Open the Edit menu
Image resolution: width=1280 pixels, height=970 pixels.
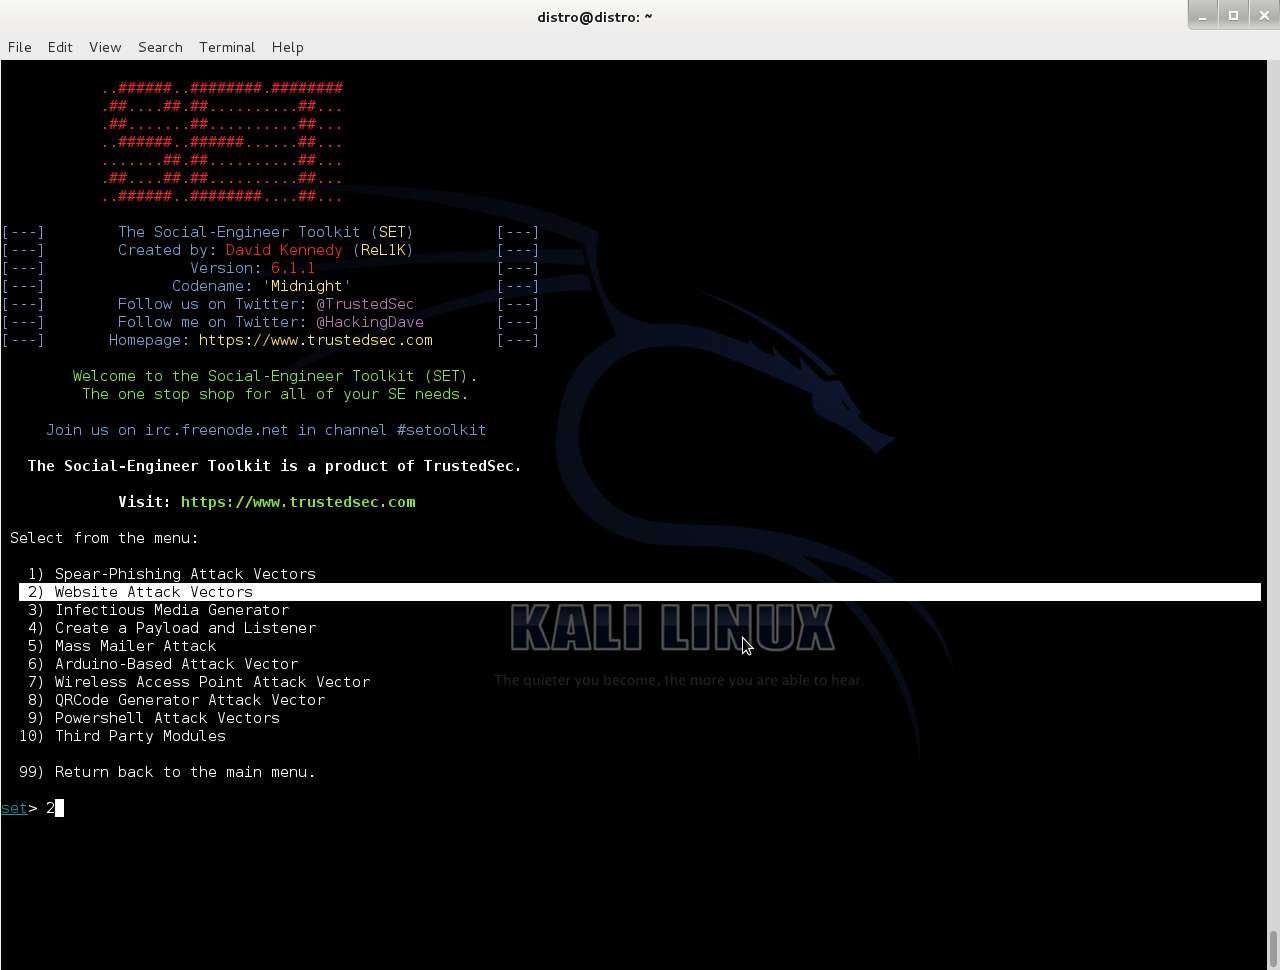(60, 47)
